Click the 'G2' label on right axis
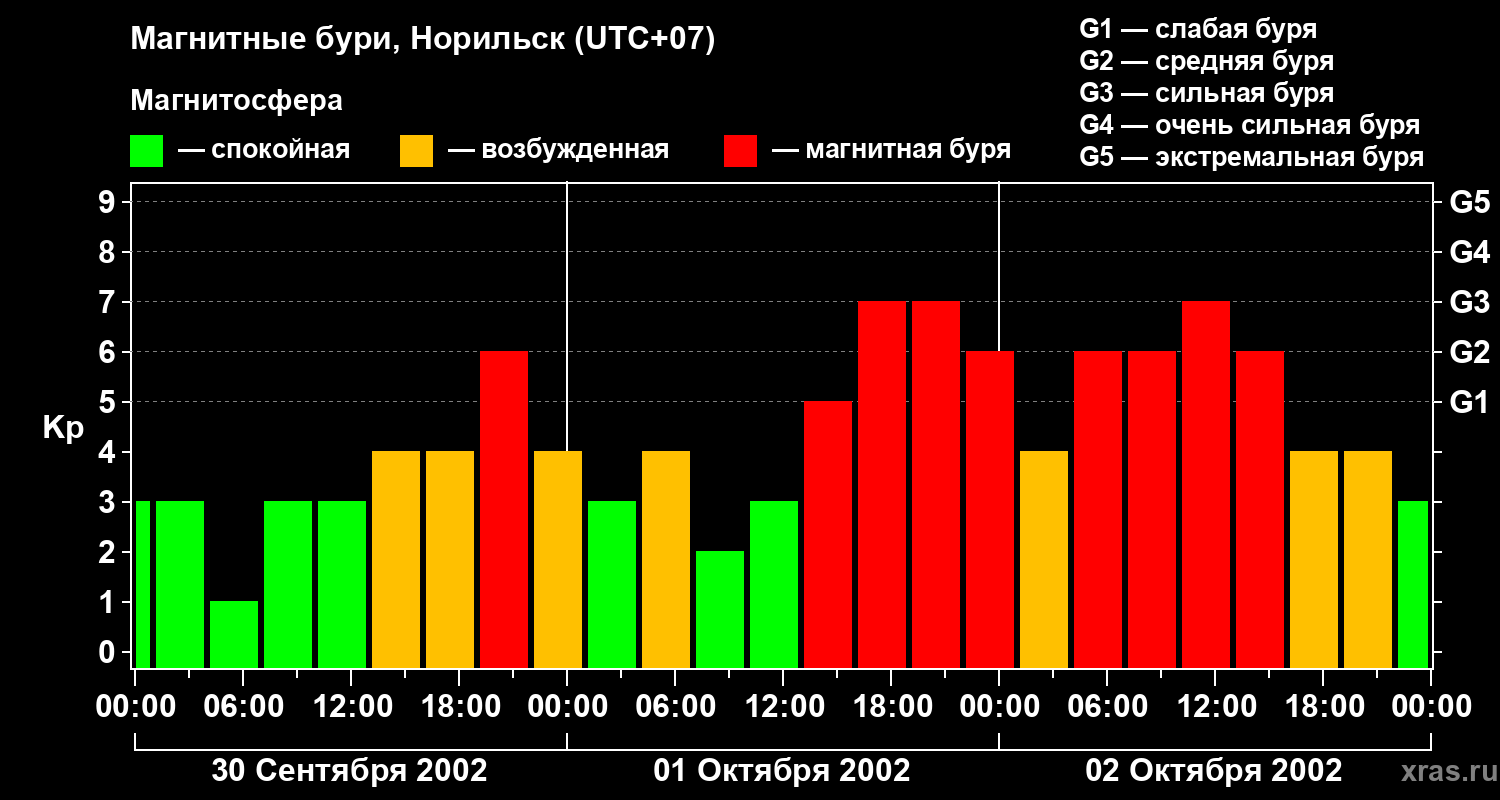 (x=1469, y=352)
